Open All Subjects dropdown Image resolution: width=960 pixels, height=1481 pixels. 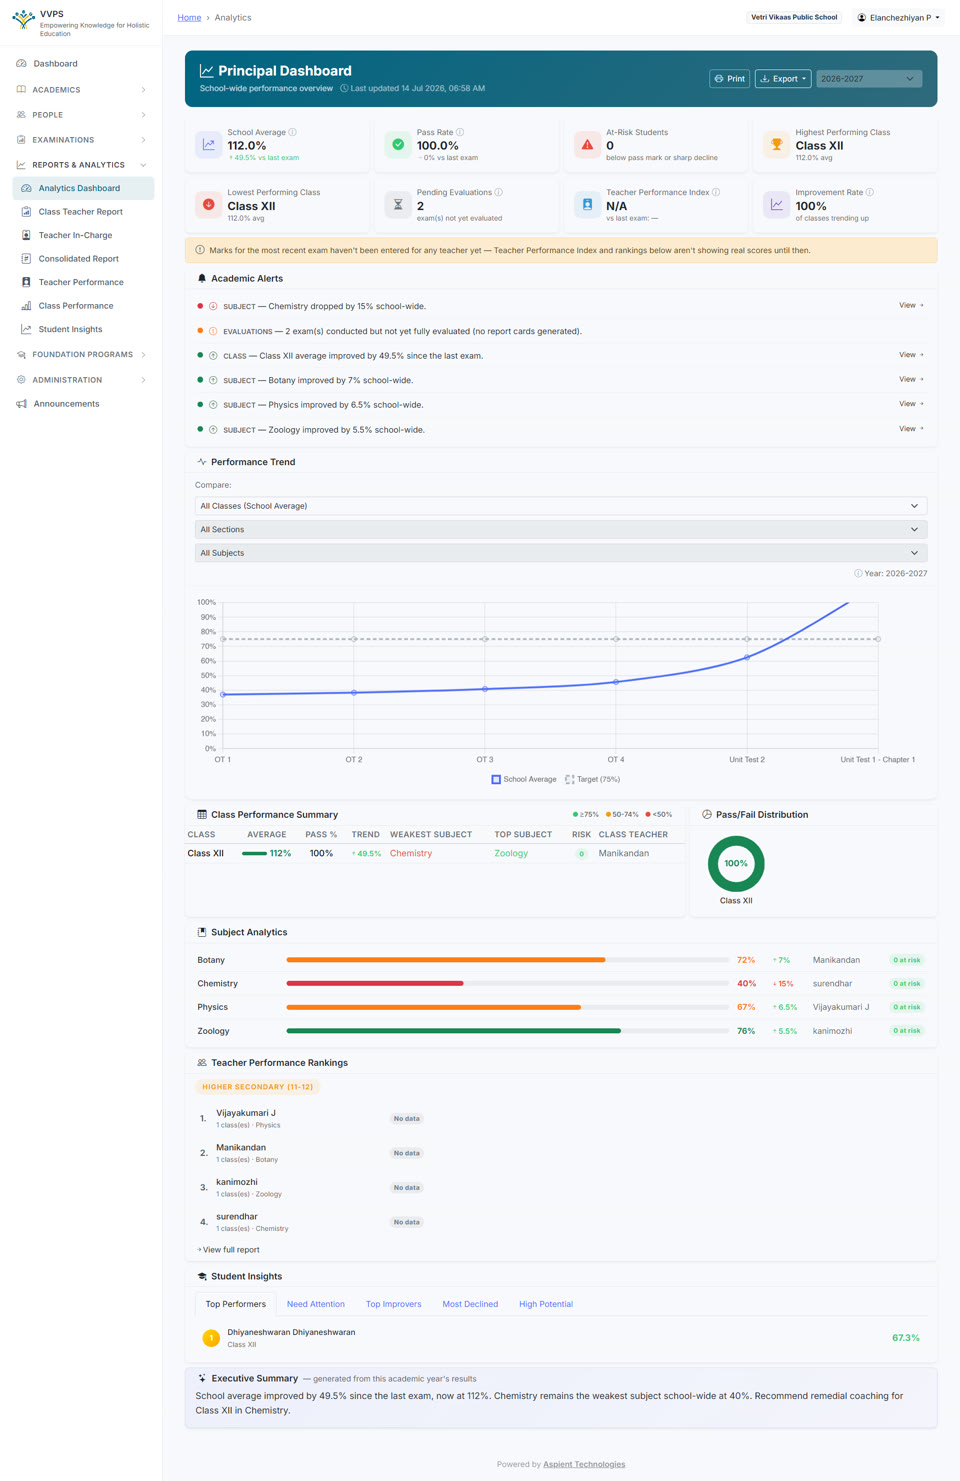click(561, 553)
